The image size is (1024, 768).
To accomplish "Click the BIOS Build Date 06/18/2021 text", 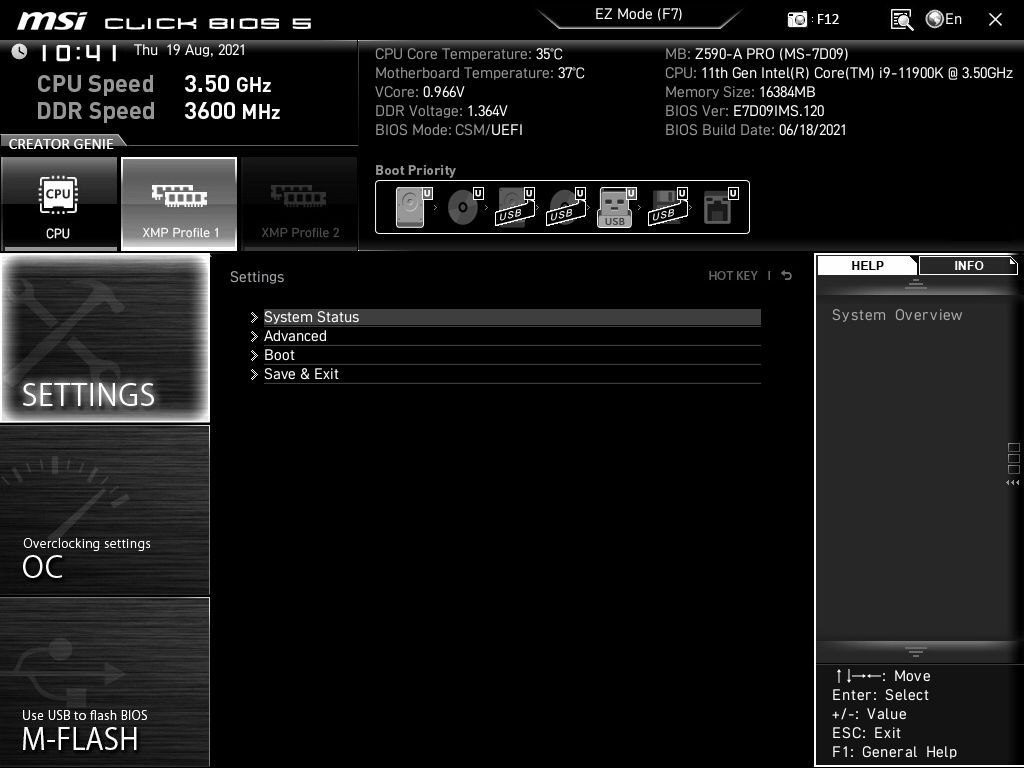I will coord(756,130).
